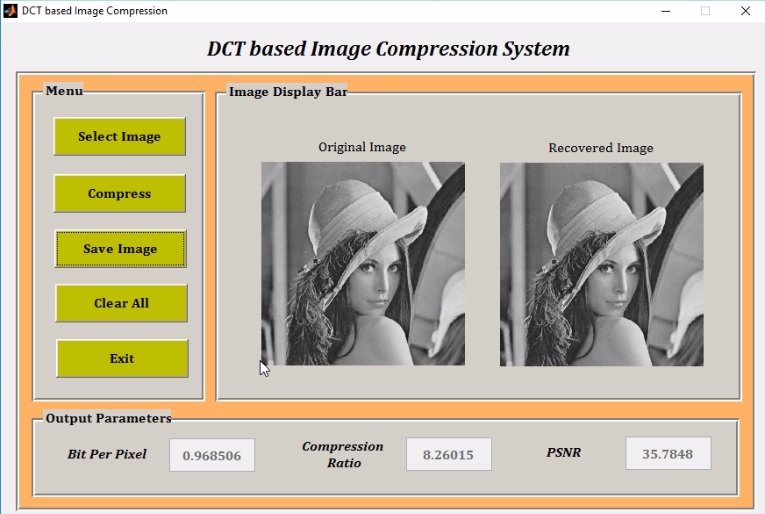
Task: Click the Select Image button
Action: pos(120,137)
